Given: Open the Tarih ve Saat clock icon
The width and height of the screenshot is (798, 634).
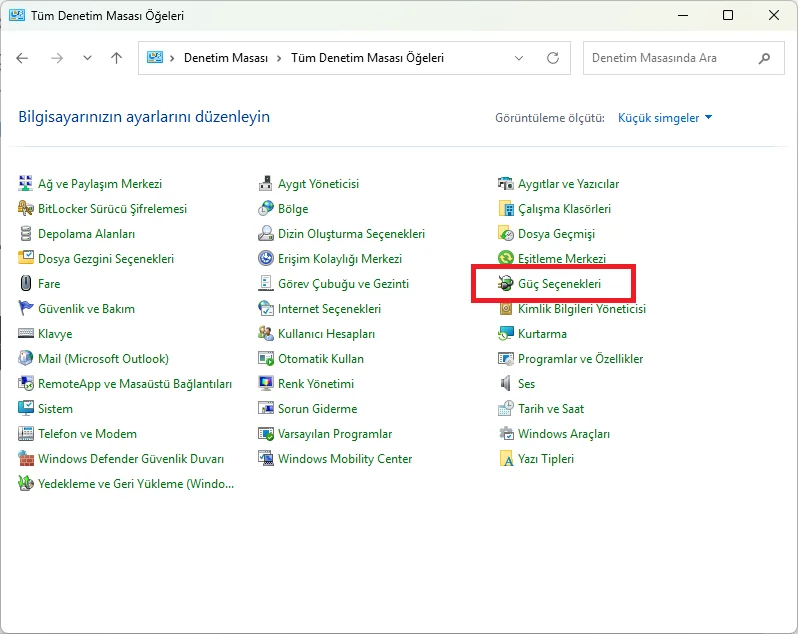Looking at the screenshot, I should coord(505,408).
